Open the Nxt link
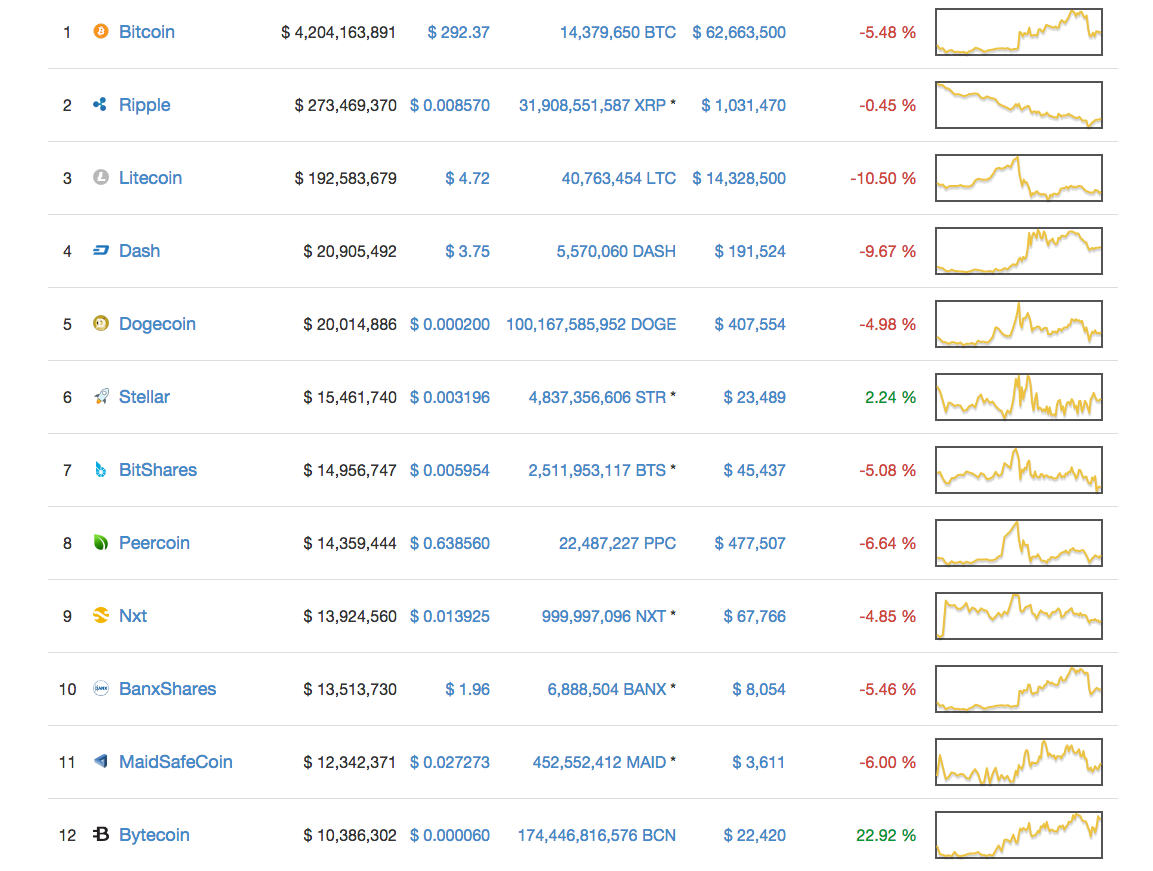 point(133,616)
